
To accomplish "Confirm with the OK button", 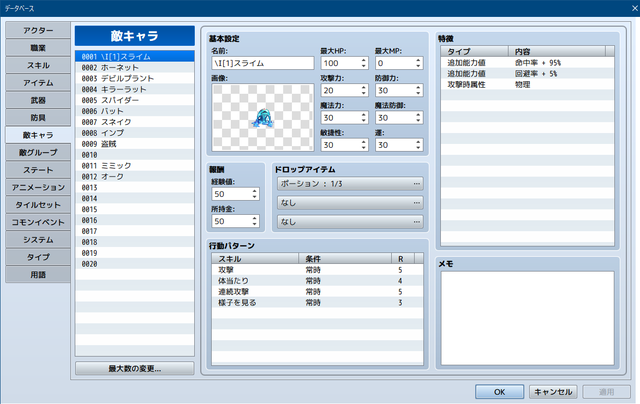I will [500, 392].
